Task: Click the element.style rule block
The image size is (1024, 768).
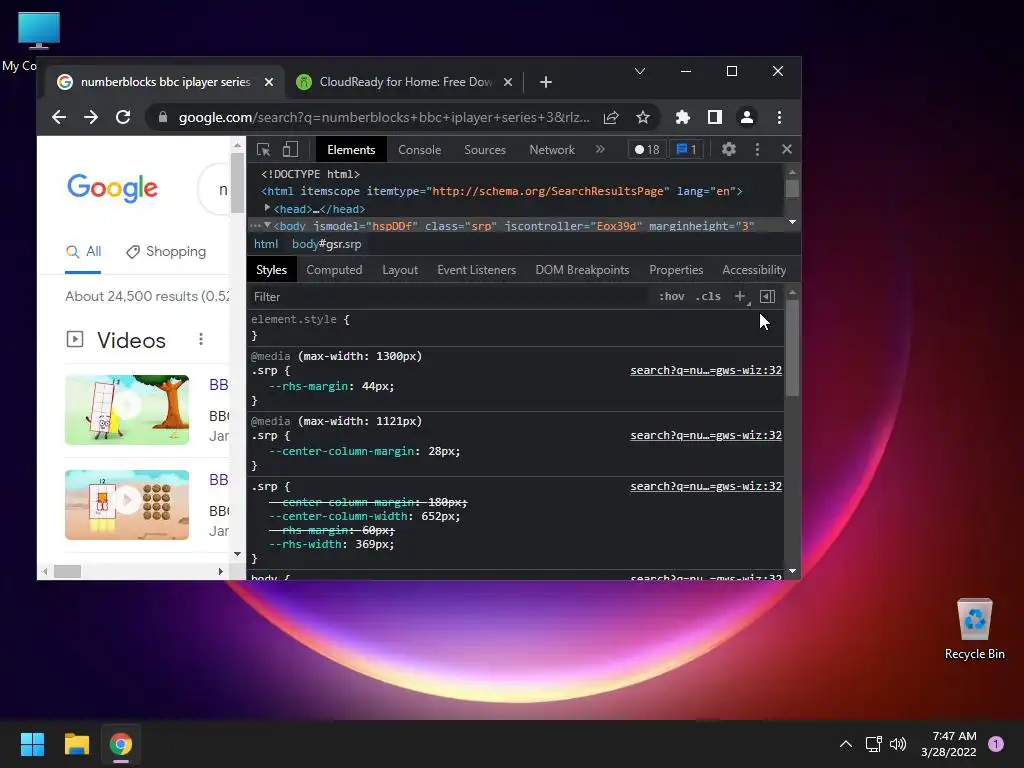Action: [516, 327]
